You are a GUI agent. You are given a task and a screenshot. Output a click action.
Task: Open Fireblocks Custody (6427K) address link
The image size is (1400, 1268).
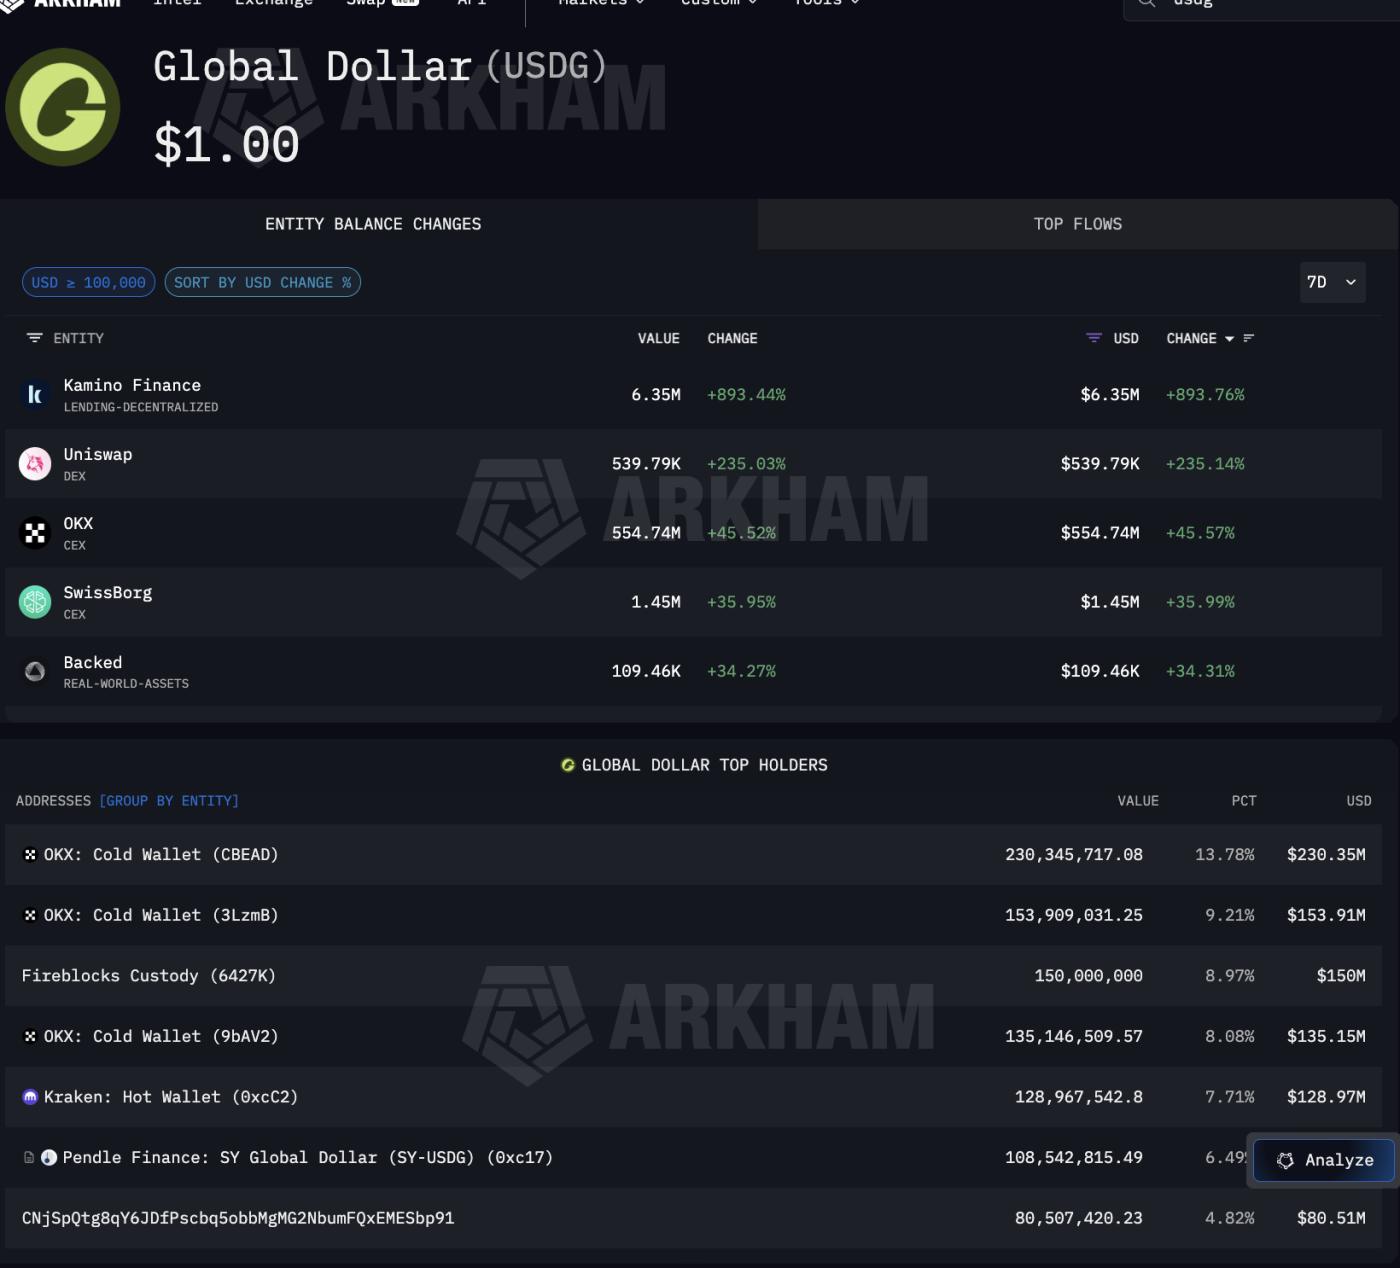click(x=148, y=976)
